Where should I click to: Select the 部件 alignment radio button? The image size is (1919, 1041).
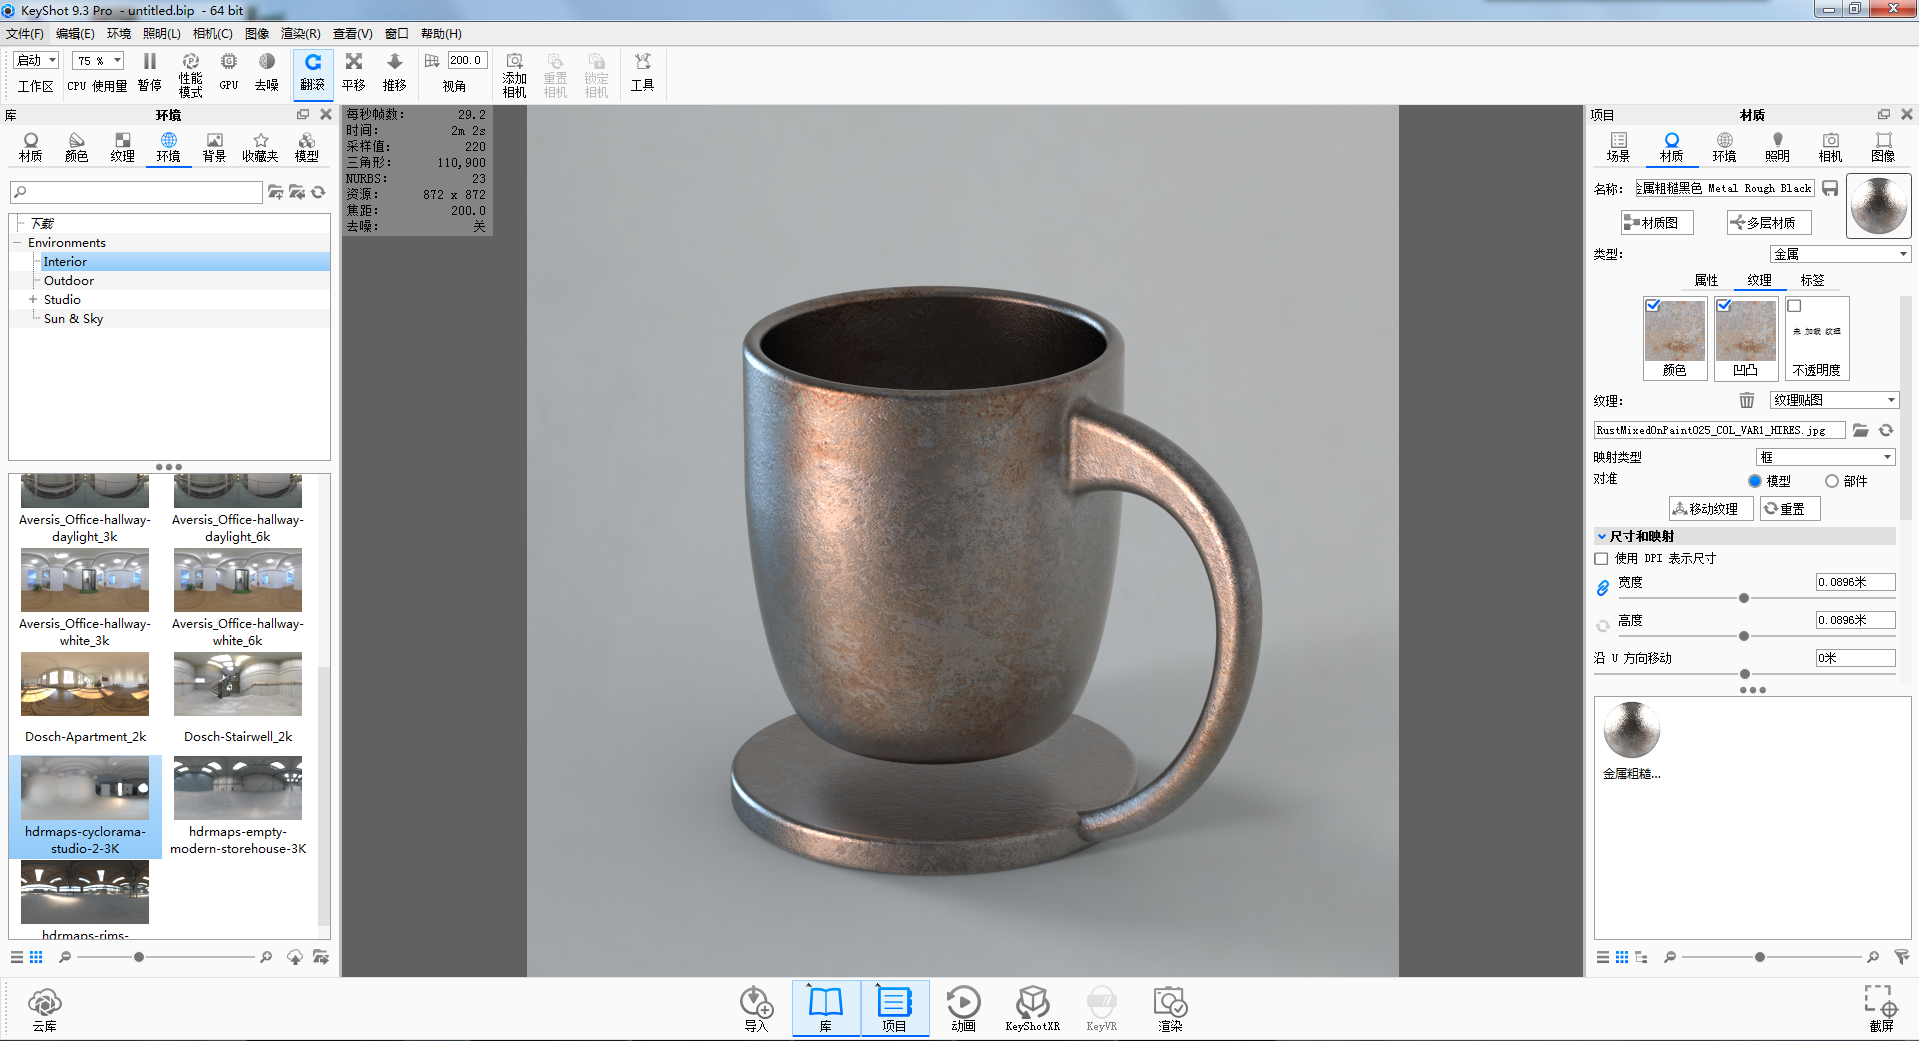pyautogui.click(x=1832, y=481)
